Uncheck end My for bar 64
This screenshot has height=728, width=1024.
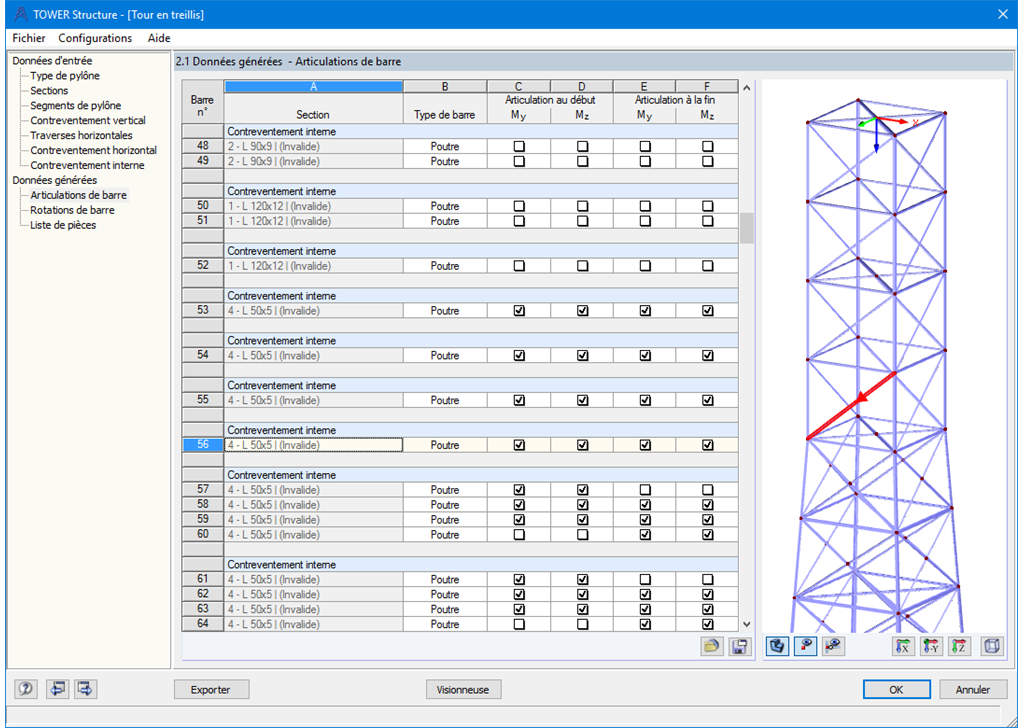(x=645, y=624)
